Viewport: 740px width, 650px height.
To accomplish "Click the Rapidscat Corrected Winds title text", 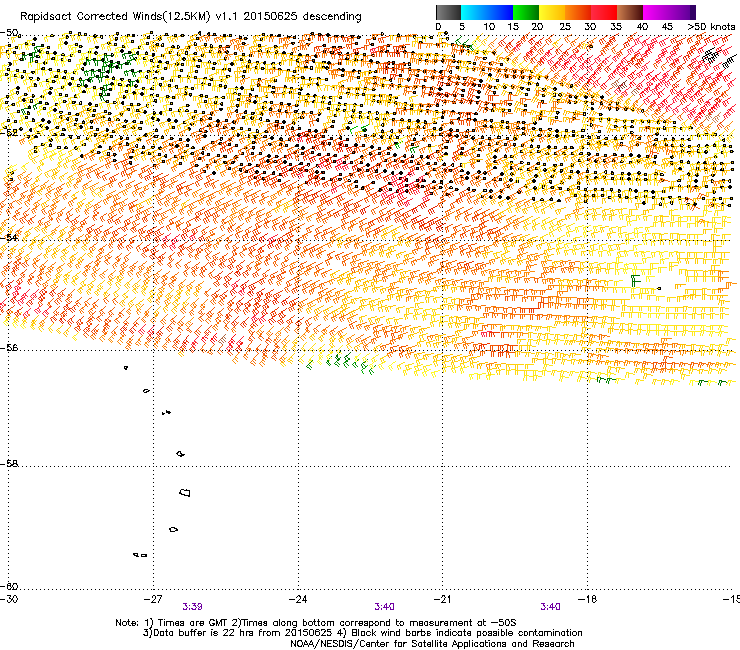I will pos(191,16).
